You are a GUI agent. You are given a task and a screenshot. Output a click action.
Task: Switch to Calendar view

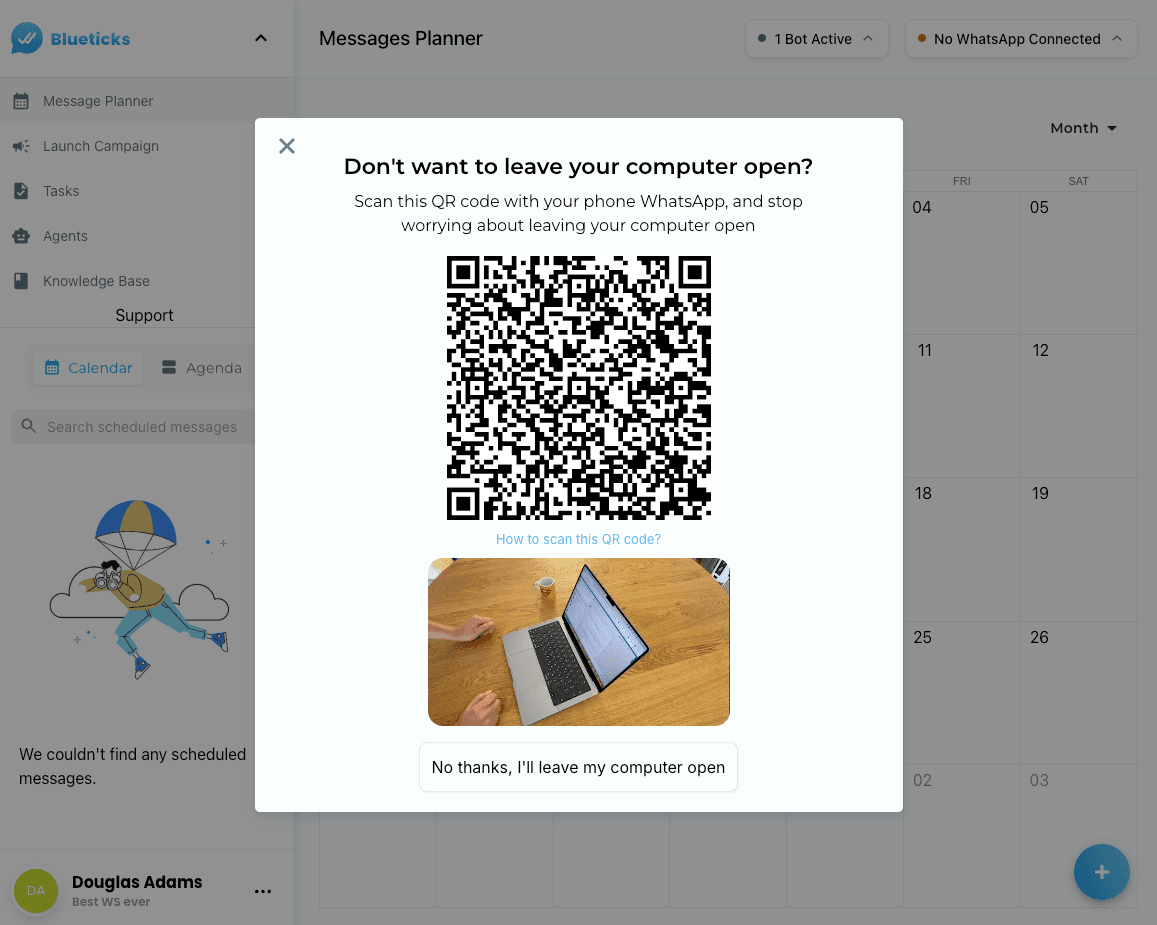tap(88, 368)
